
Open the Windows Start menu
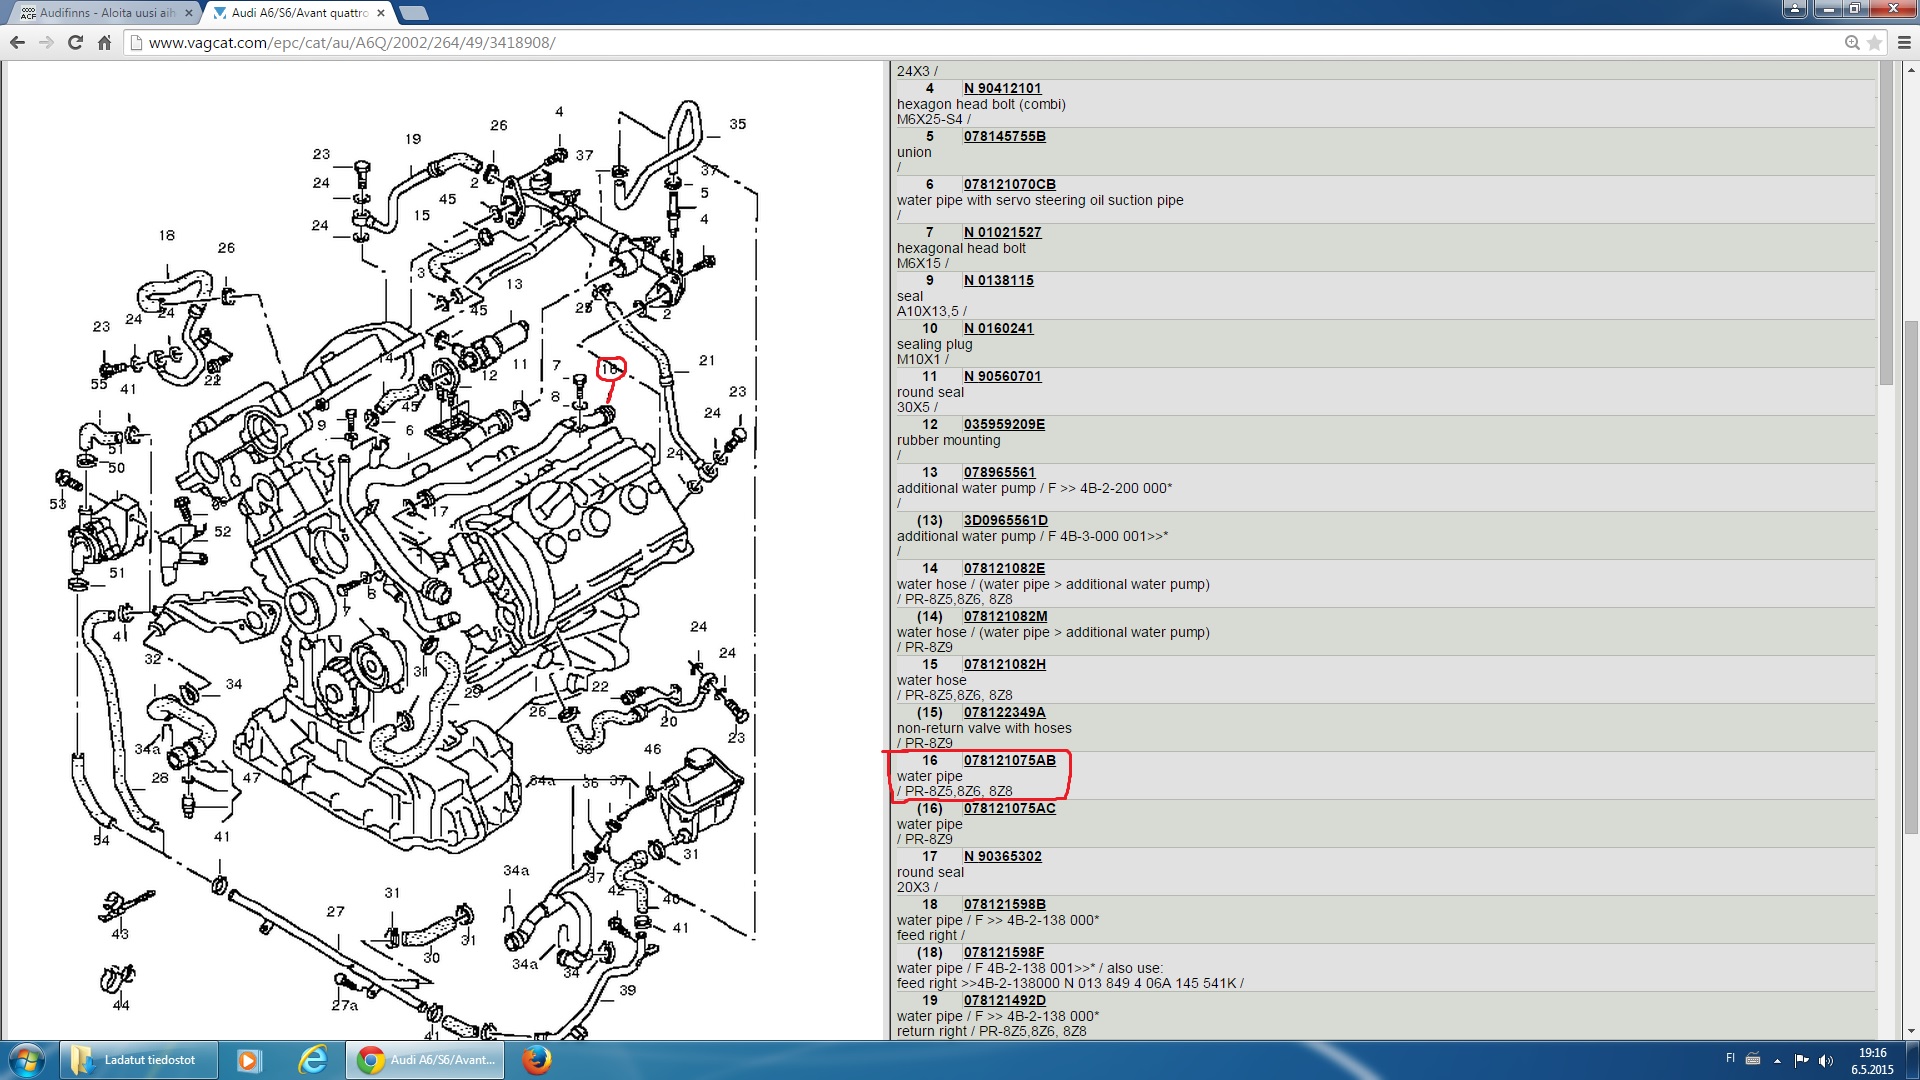point(27,1060)
